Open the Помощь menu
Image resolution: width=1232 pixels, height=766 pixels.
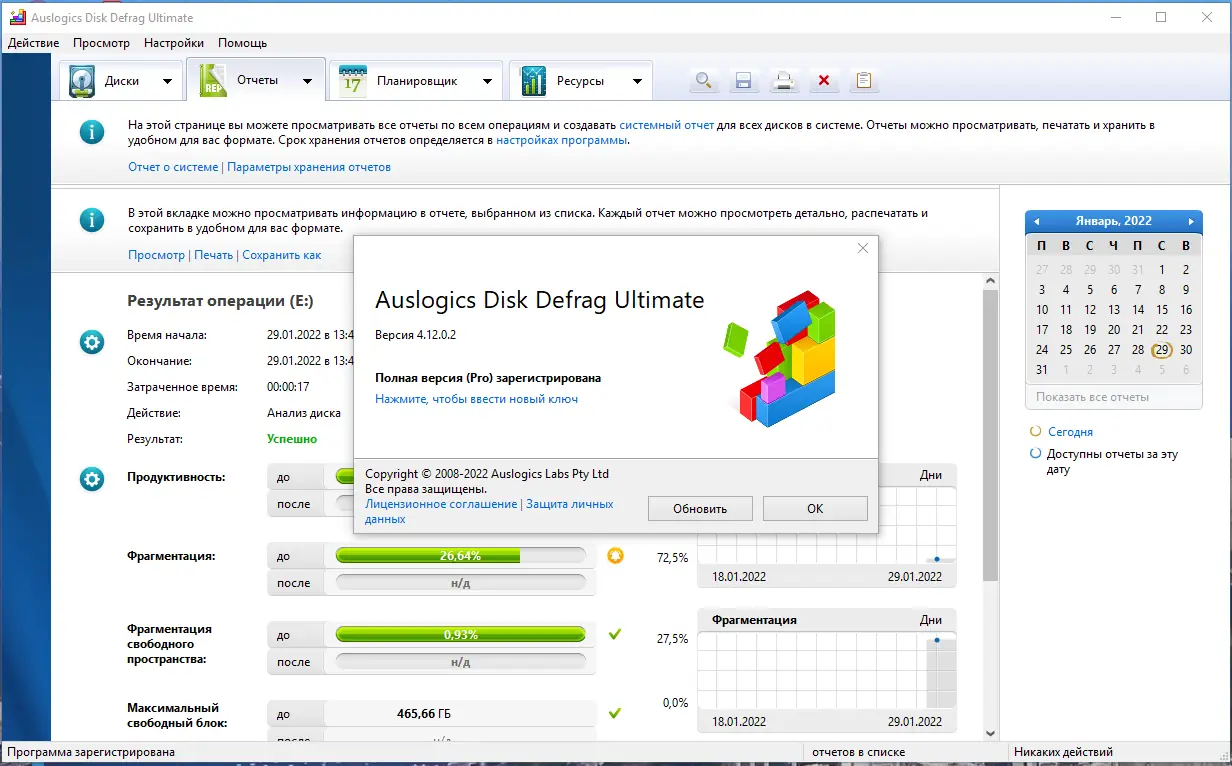[x=242, y=43]
